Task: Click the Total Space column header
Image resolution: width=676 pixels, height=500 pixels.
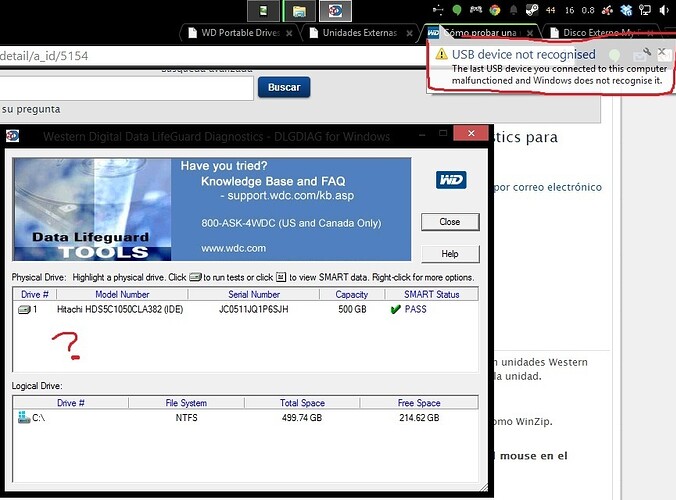Action: tap(302, 403)
